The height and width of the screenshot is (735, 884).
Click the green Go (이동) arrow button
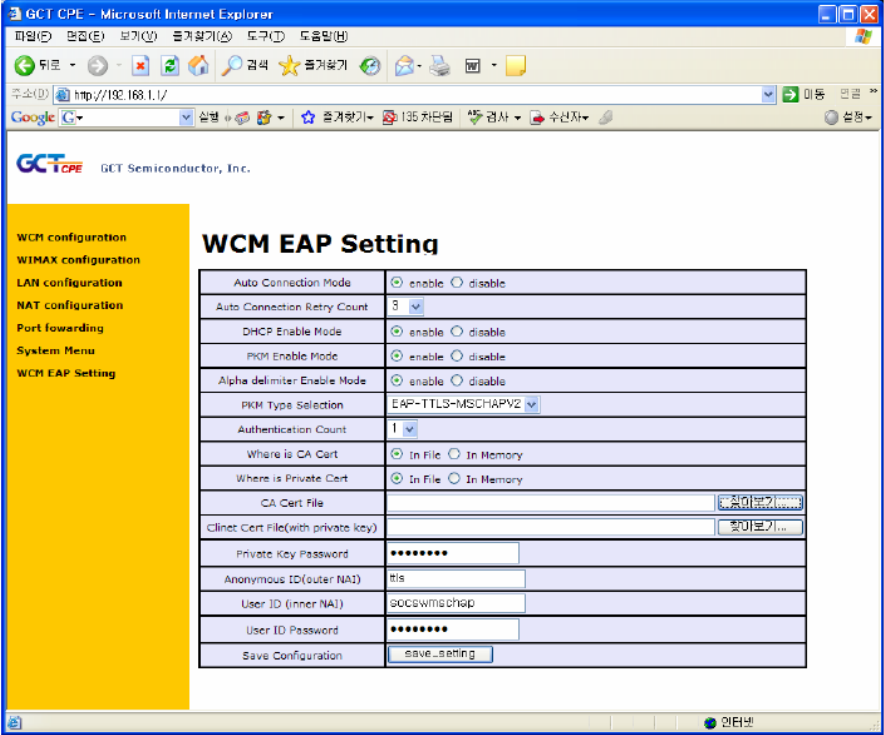[790, 94]
